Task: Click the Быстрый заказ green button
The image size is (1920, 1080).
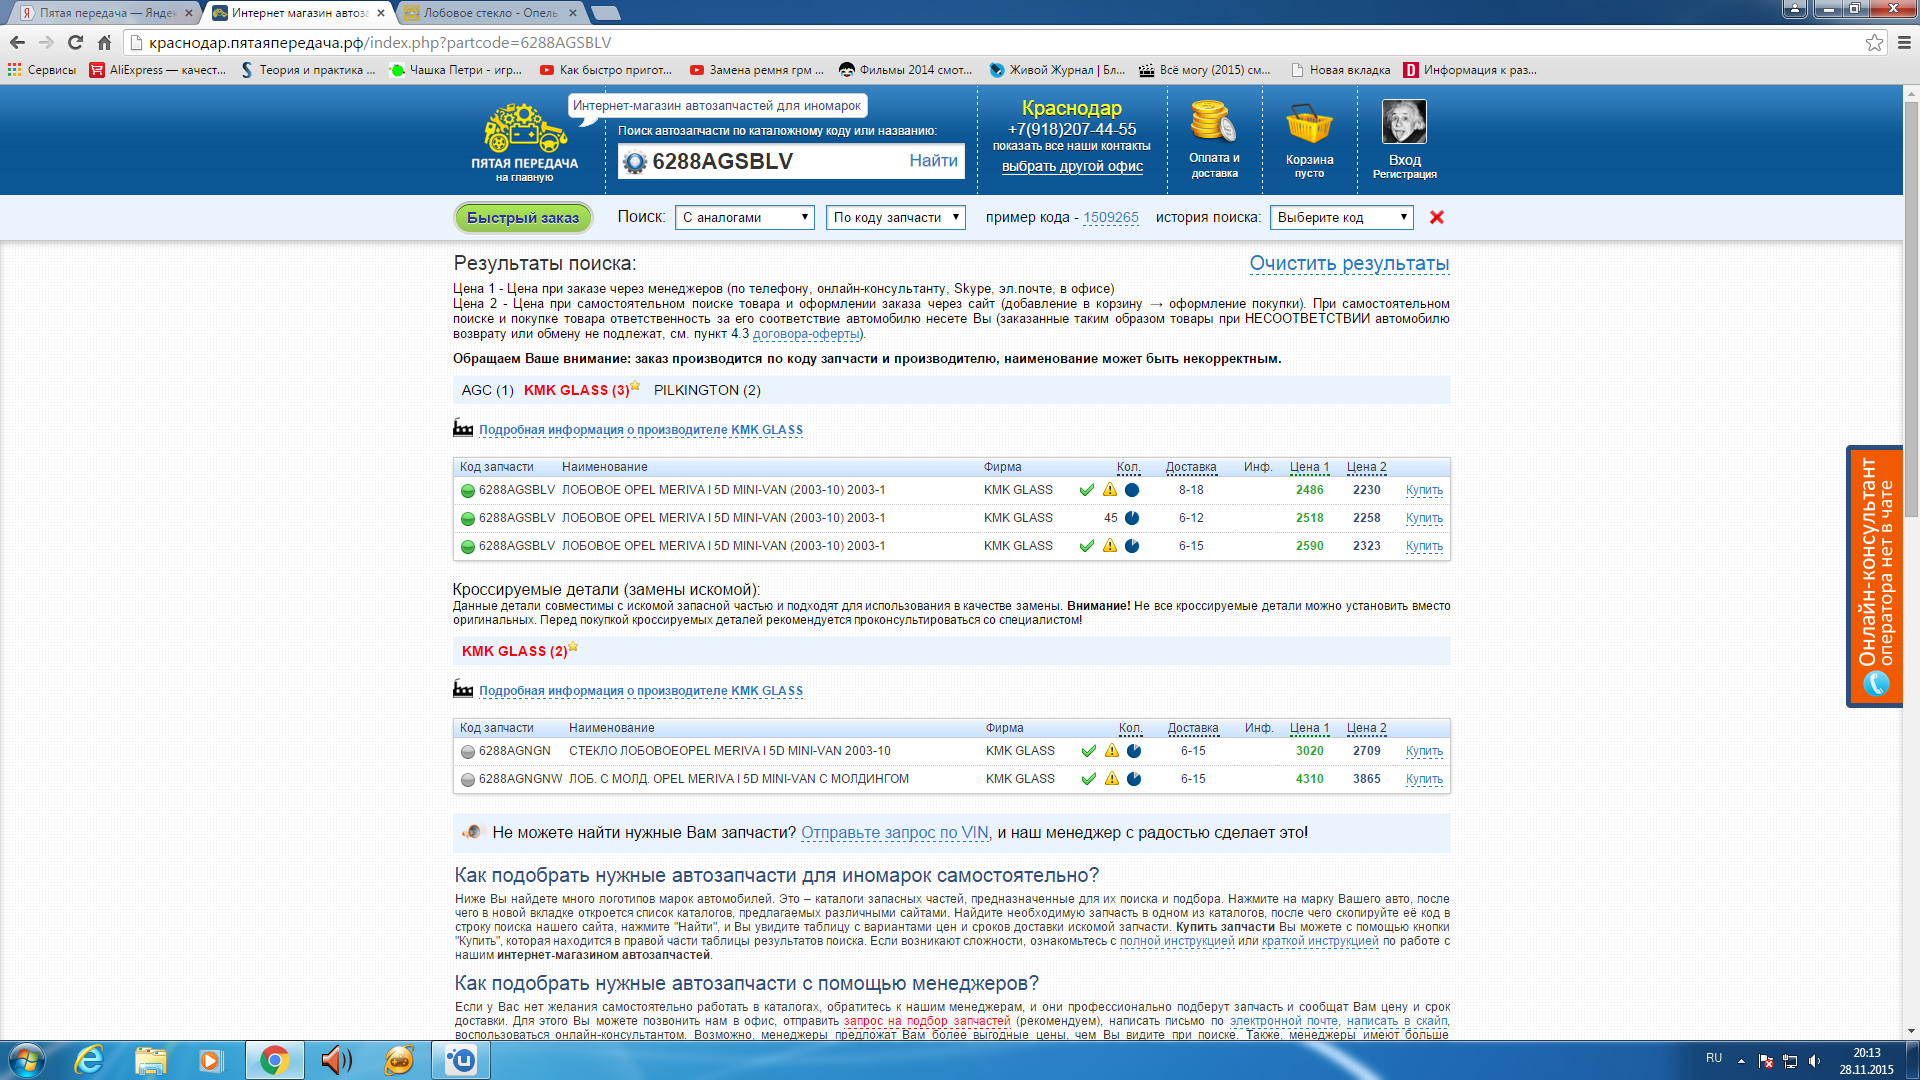Action: coord(523,217)
